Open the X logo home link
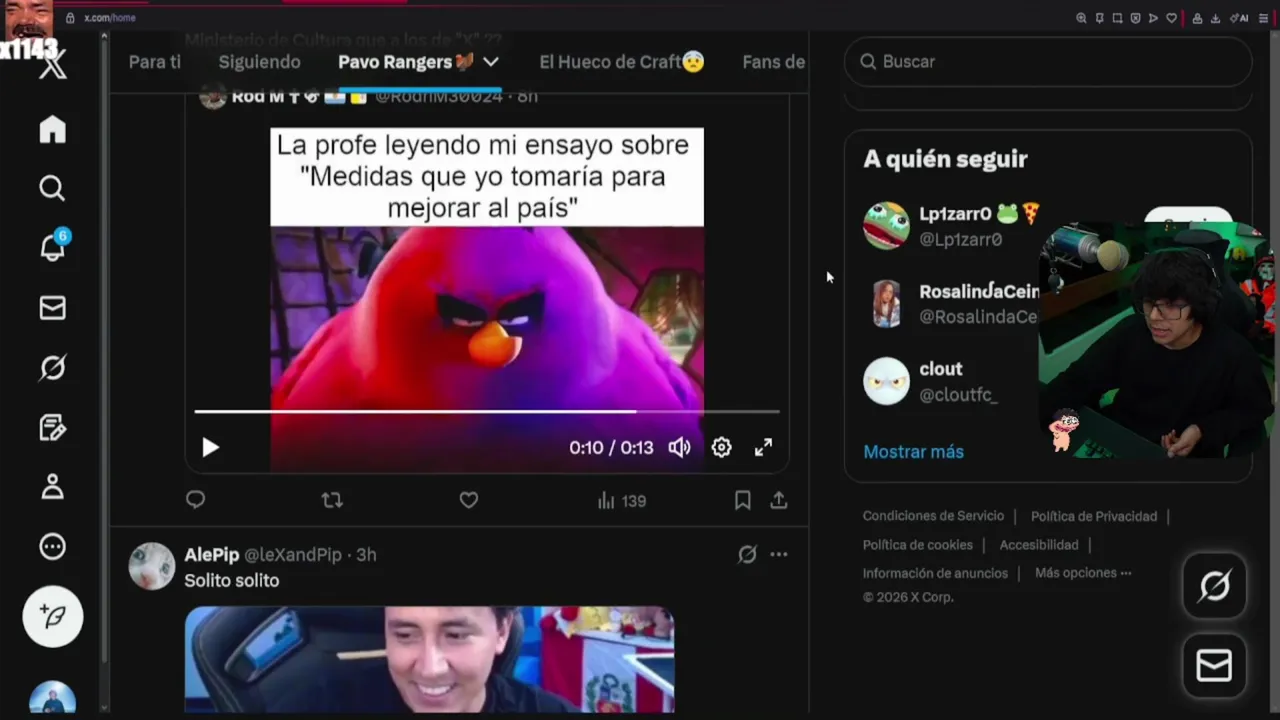 coord(53,67)
